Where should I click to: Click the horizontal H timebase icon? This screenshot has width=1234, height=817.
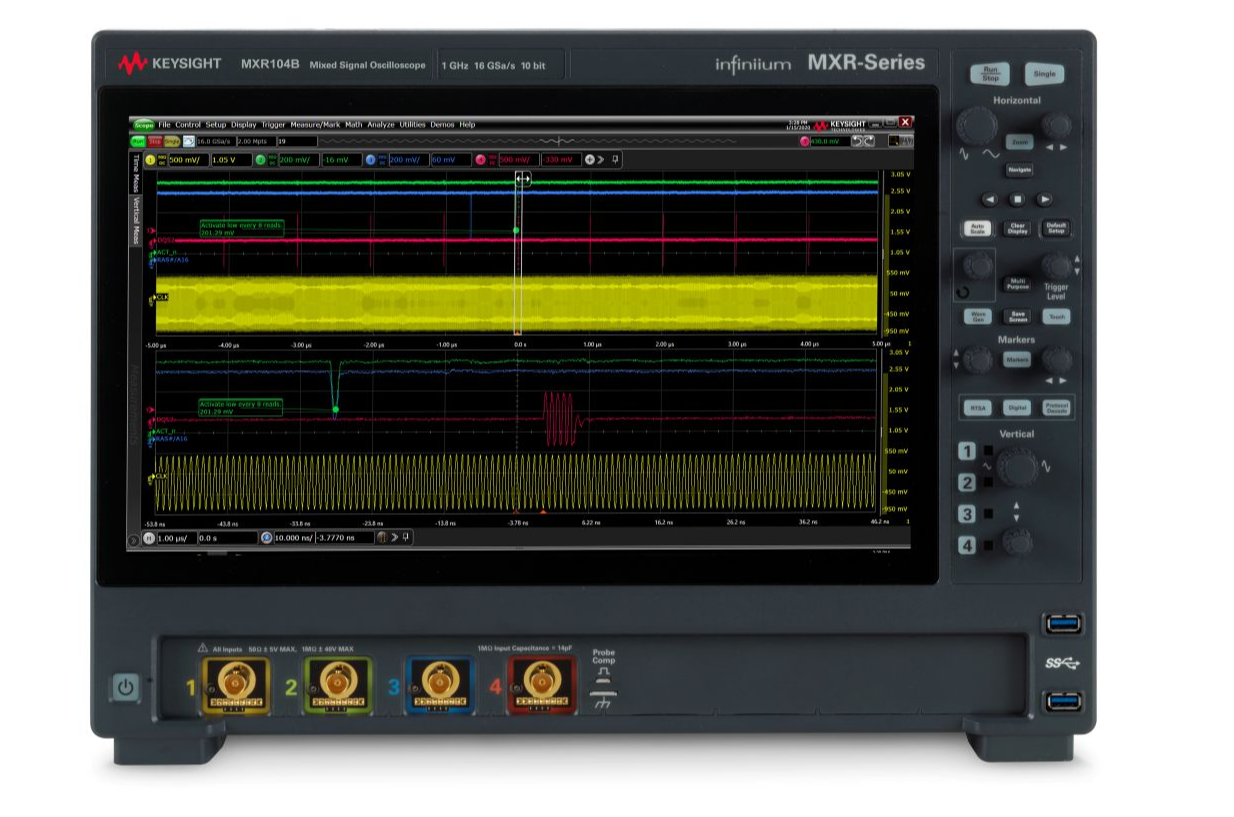pos(149,538)
